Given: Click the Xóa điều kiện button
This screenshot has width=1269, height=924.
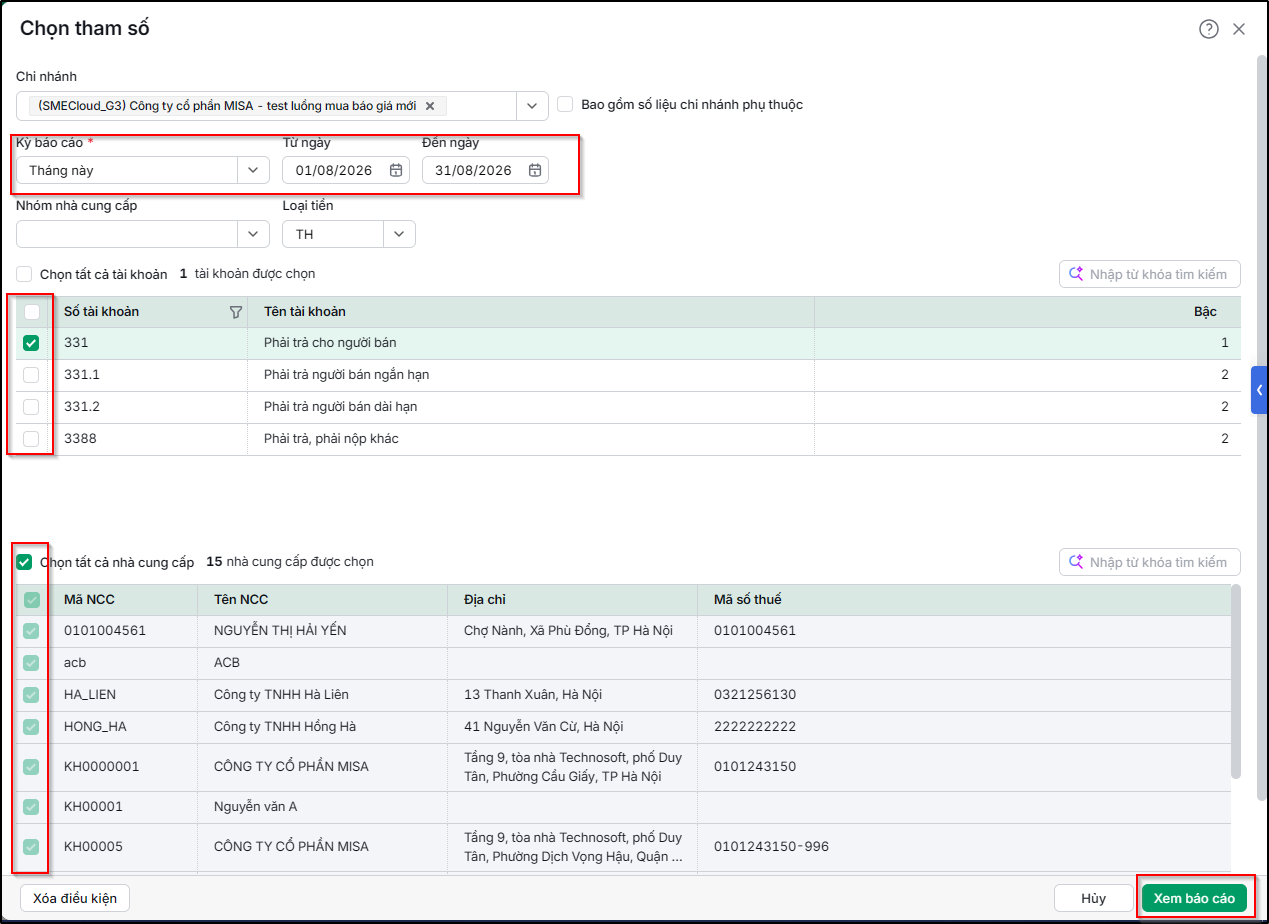Looking at the screenshot, I should pos(75,898).
